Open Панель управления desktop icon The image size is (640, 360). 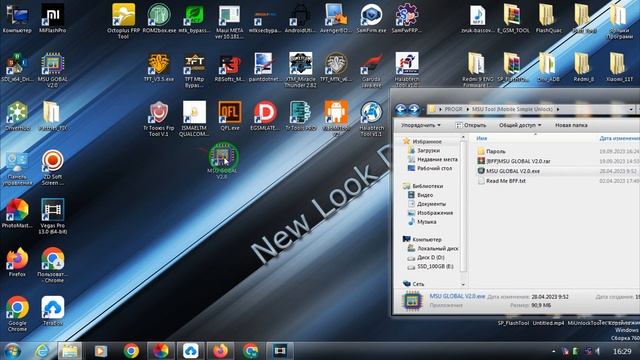(x=17, y=167)
